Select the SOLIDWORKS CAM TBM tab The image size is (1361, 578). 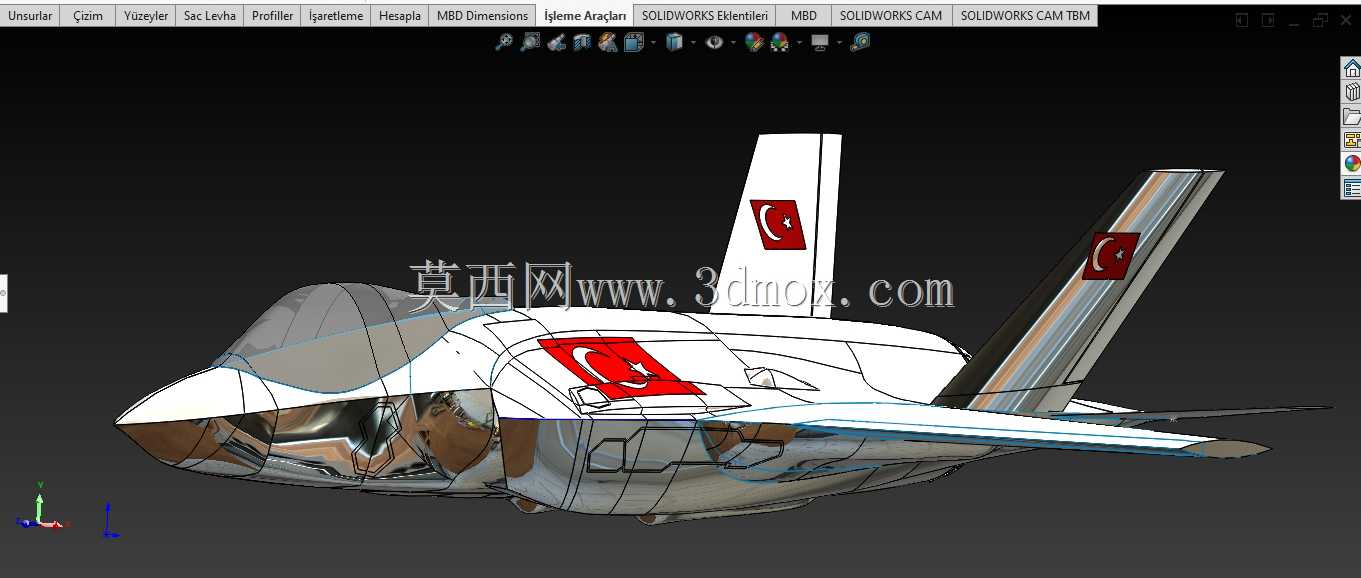pos(1025,16)
